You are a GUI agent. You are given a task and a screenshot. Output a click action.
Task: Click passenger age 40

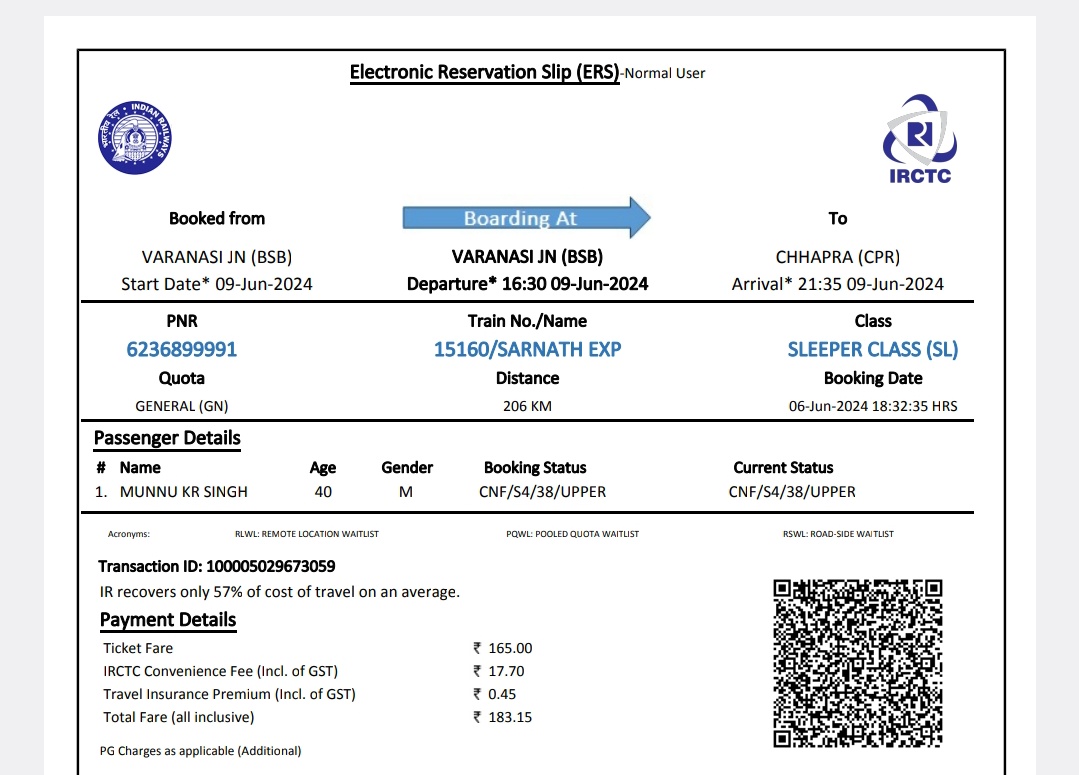tap(323, 492)
